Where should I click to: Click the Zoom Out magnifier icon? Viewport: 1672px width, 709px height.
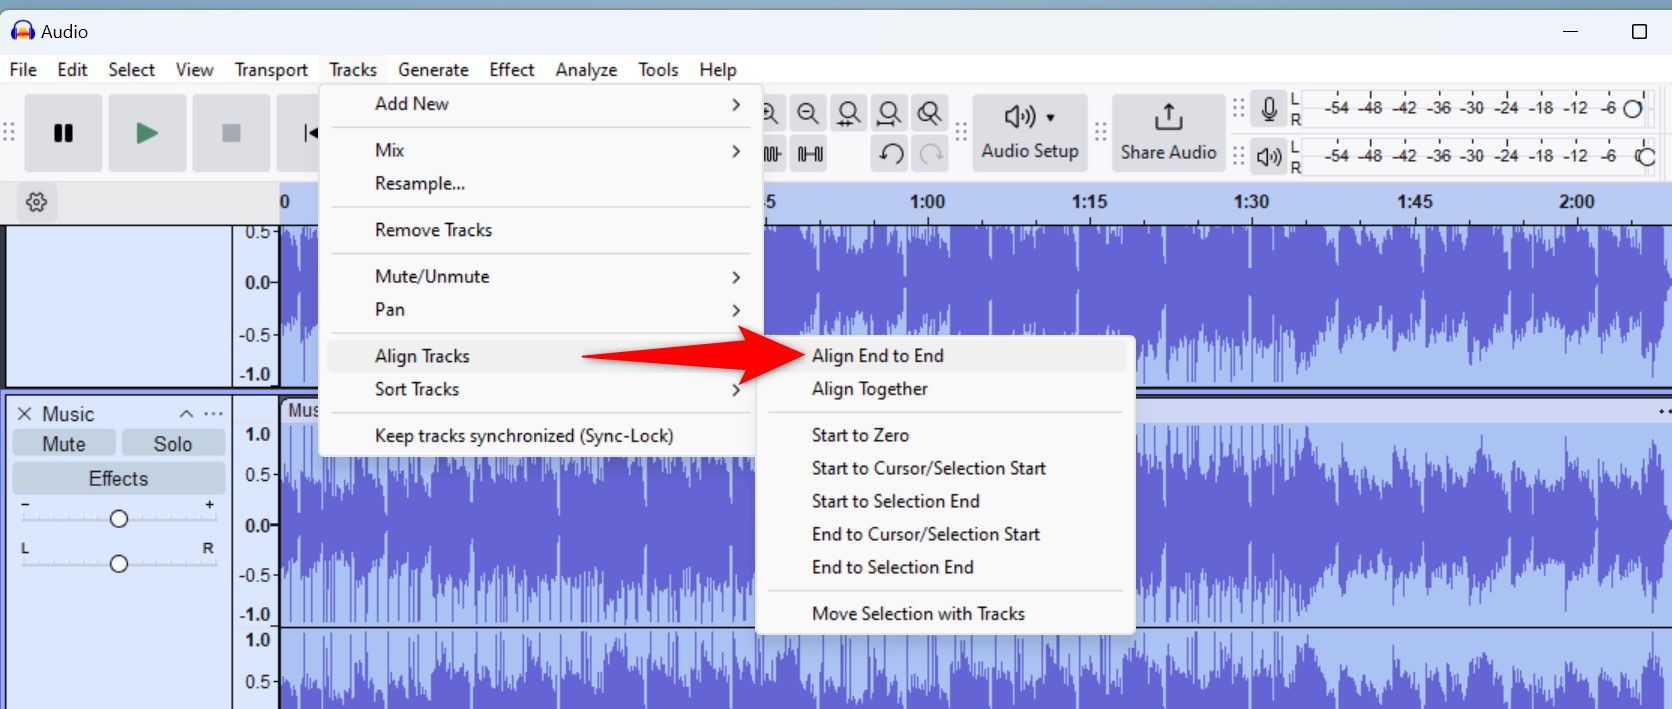[x=808, y=114]
